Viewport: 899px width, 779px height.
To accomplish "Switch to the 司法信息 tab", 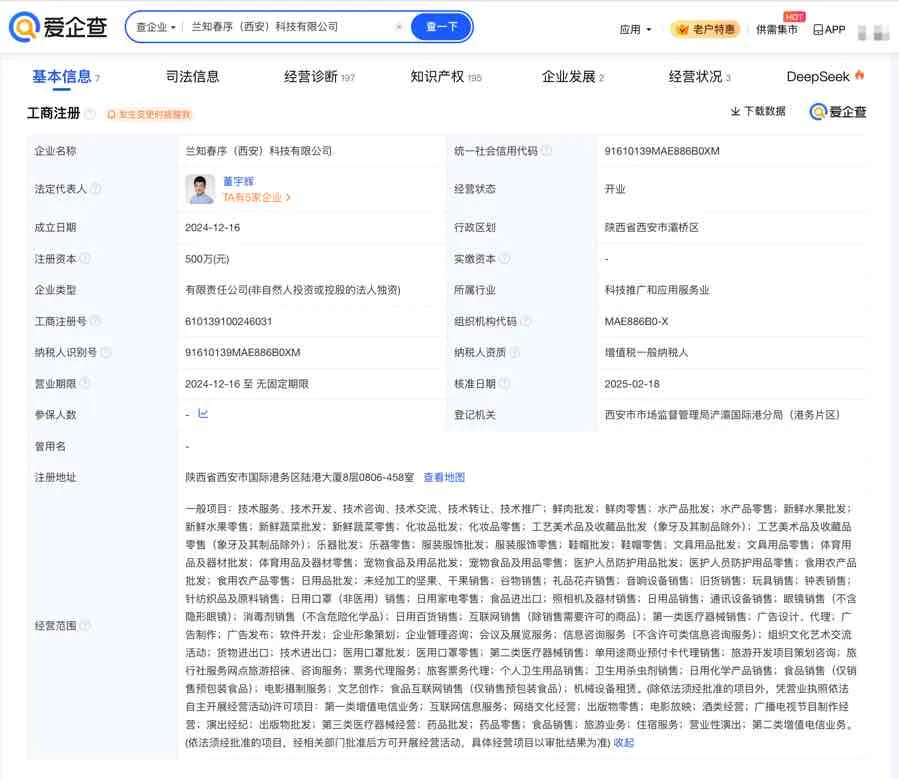I will 192,77.
